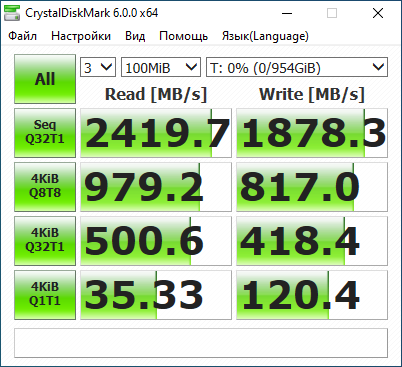This screenshot has width=402, height=367.
Task: Open the Вид menu
Action: pos(135,36)
